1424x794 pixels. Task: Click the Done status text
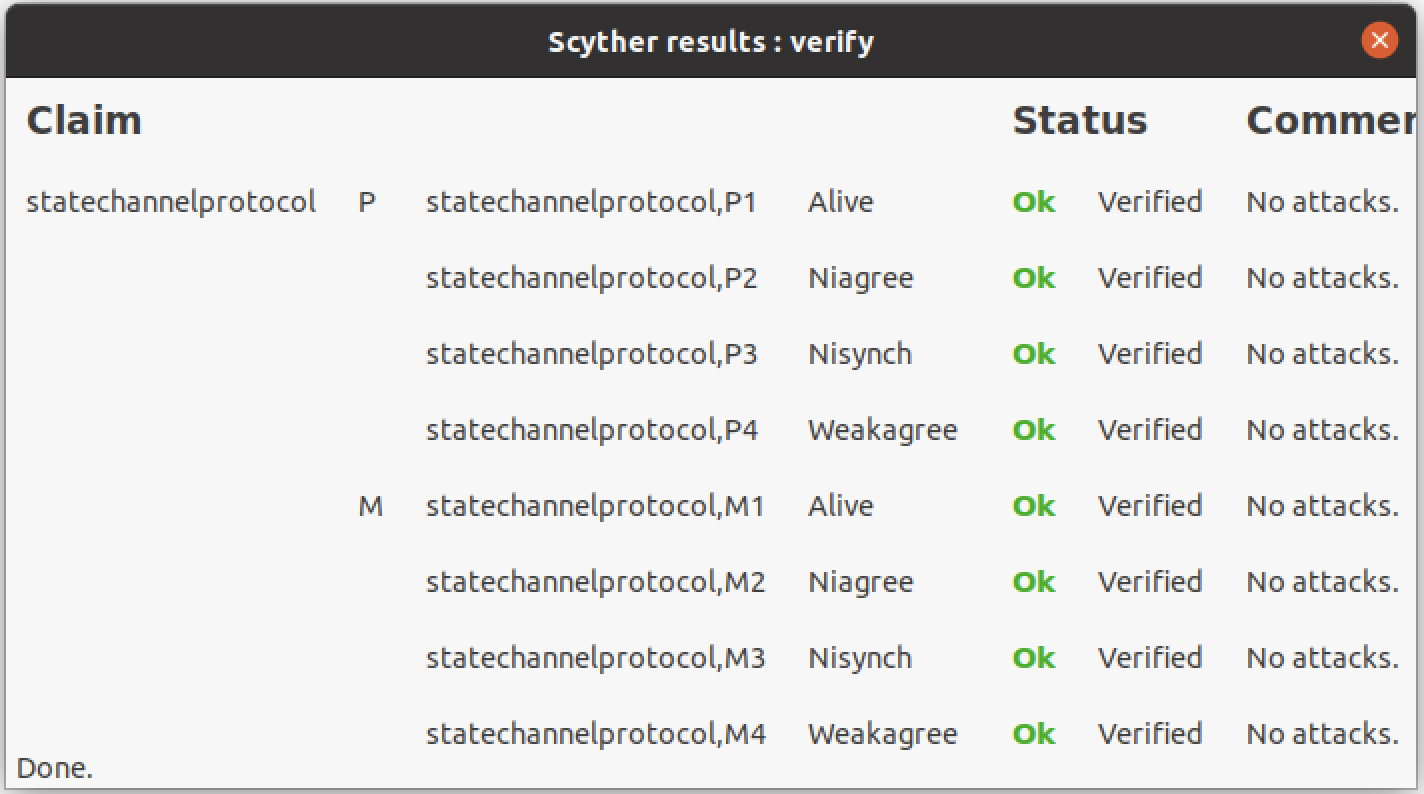click(55, 768)
